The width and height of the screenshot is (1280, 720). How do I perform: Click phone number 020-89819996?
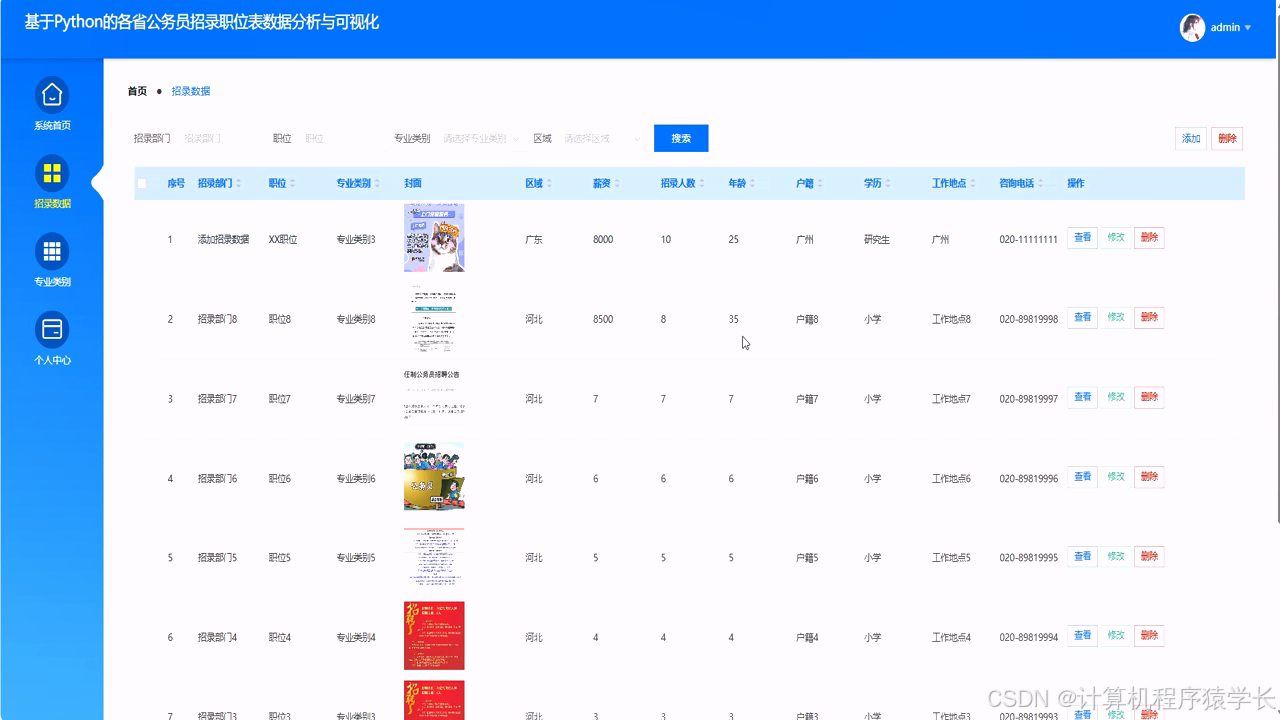tap(1028, 479)
